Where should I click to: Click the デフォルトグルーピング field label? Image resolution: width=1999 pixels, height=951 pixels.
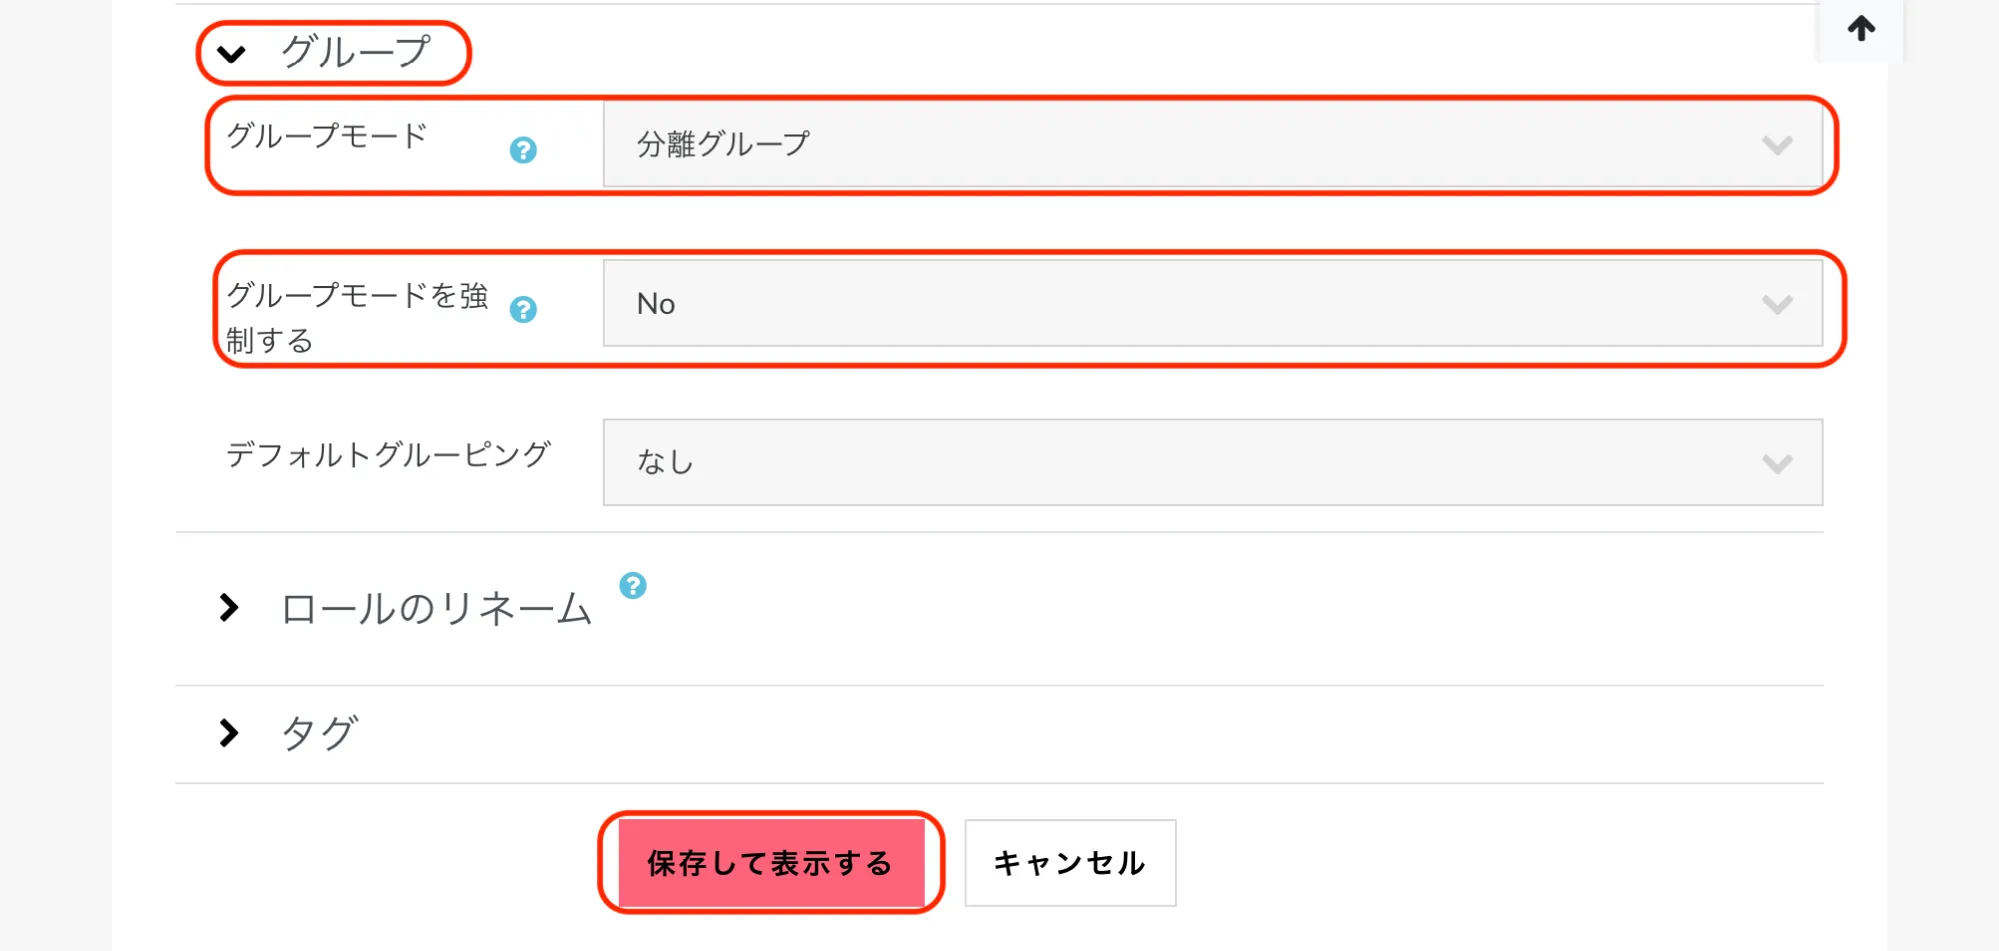(388, 455)
